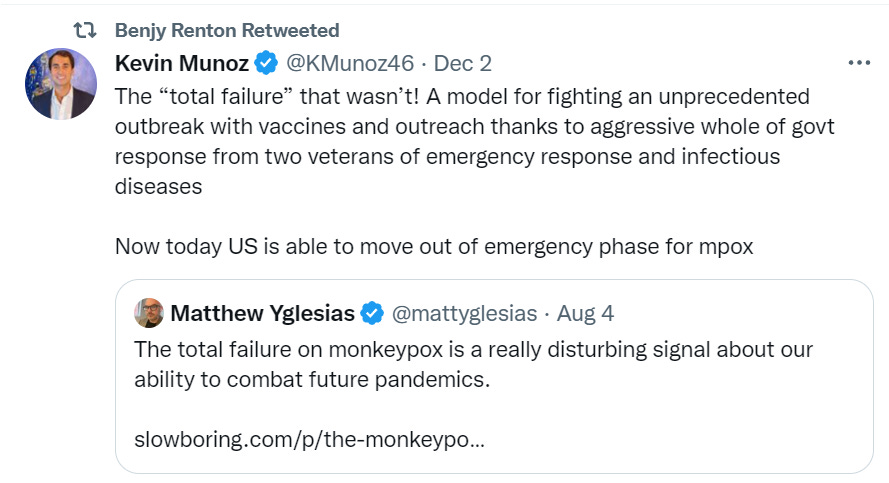Click the word "diseases" in the tweet

[x=159, y=187]
